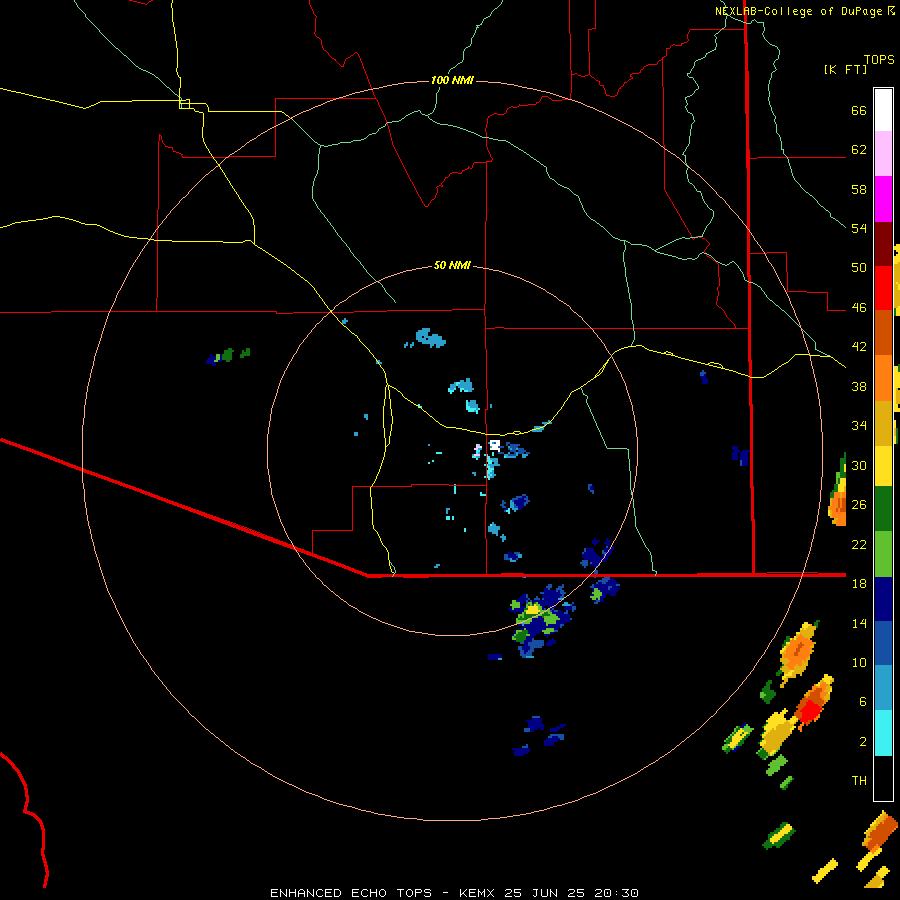Click the legend value 66

tap(859, 110)
